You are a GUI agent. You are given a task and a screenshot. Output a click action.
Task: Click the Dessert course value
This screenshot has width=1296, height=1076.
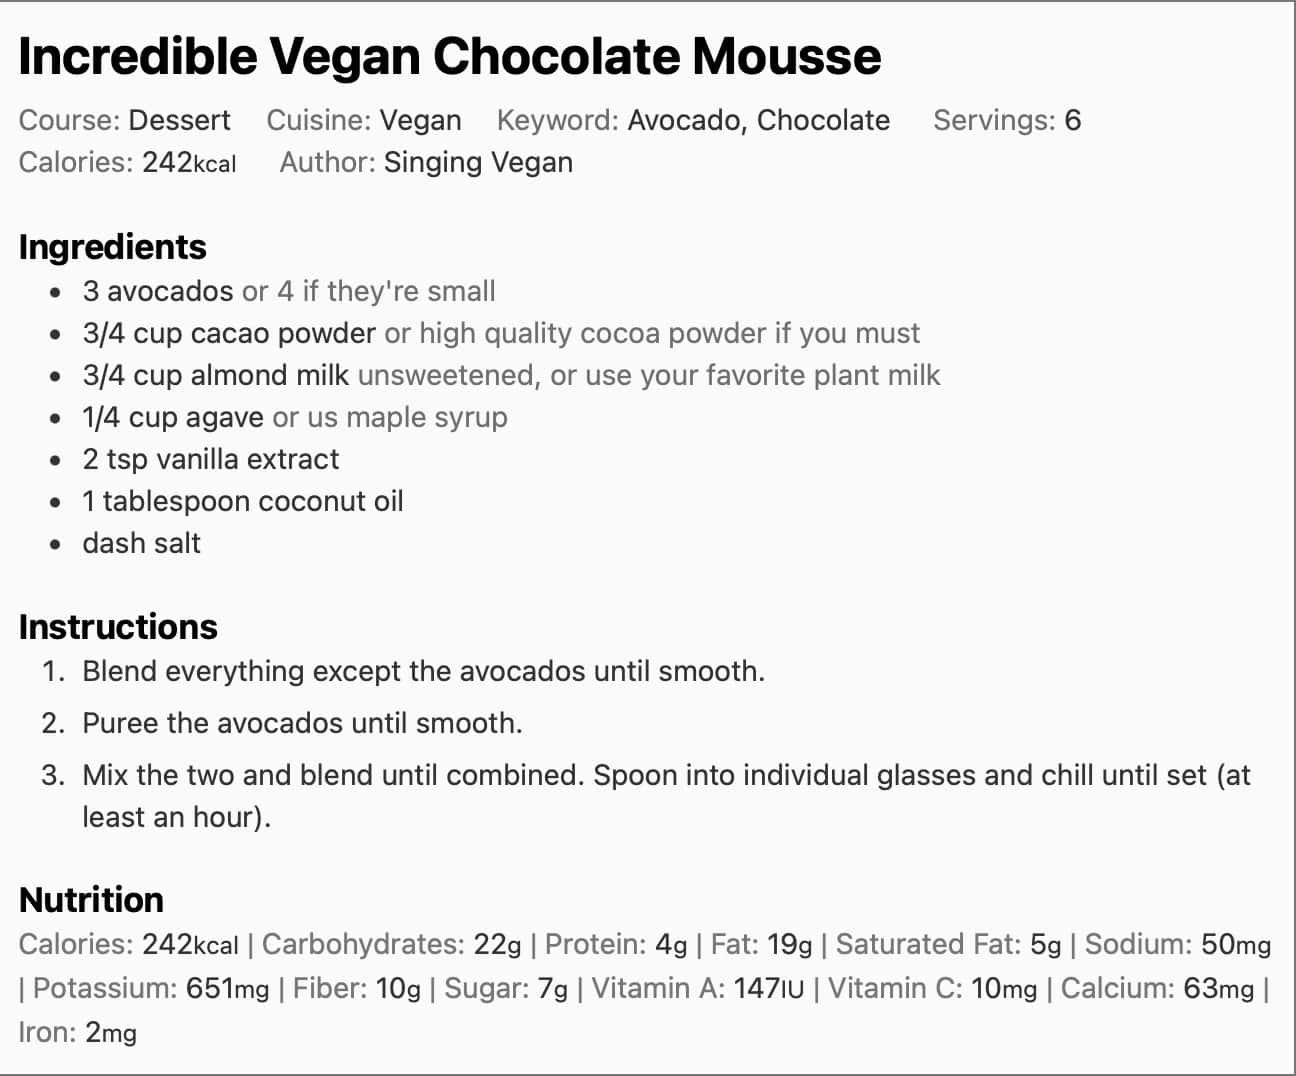180,120
